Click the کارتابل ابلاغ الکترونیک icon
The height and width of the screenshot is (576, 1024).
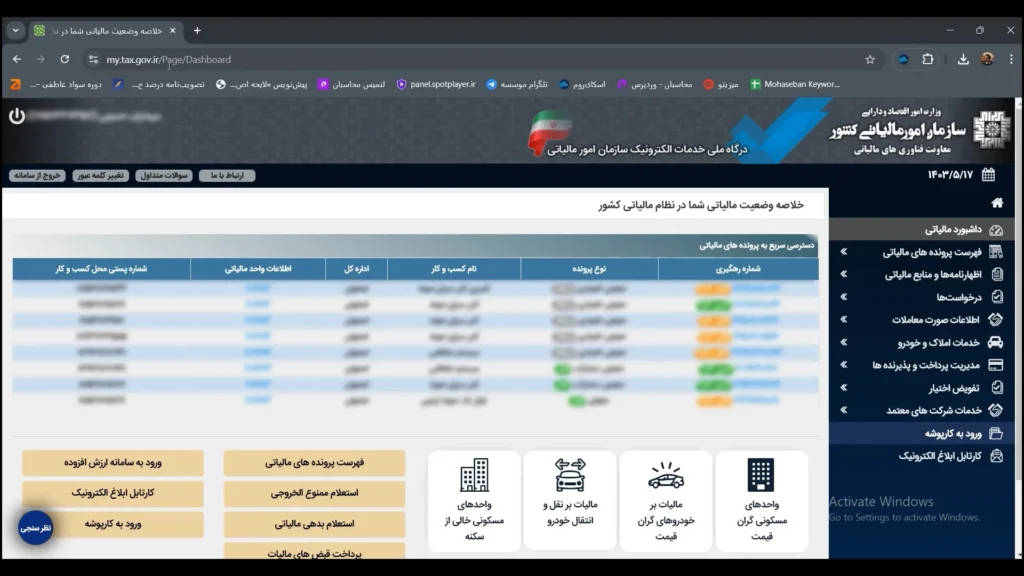[x=997, y=456]
